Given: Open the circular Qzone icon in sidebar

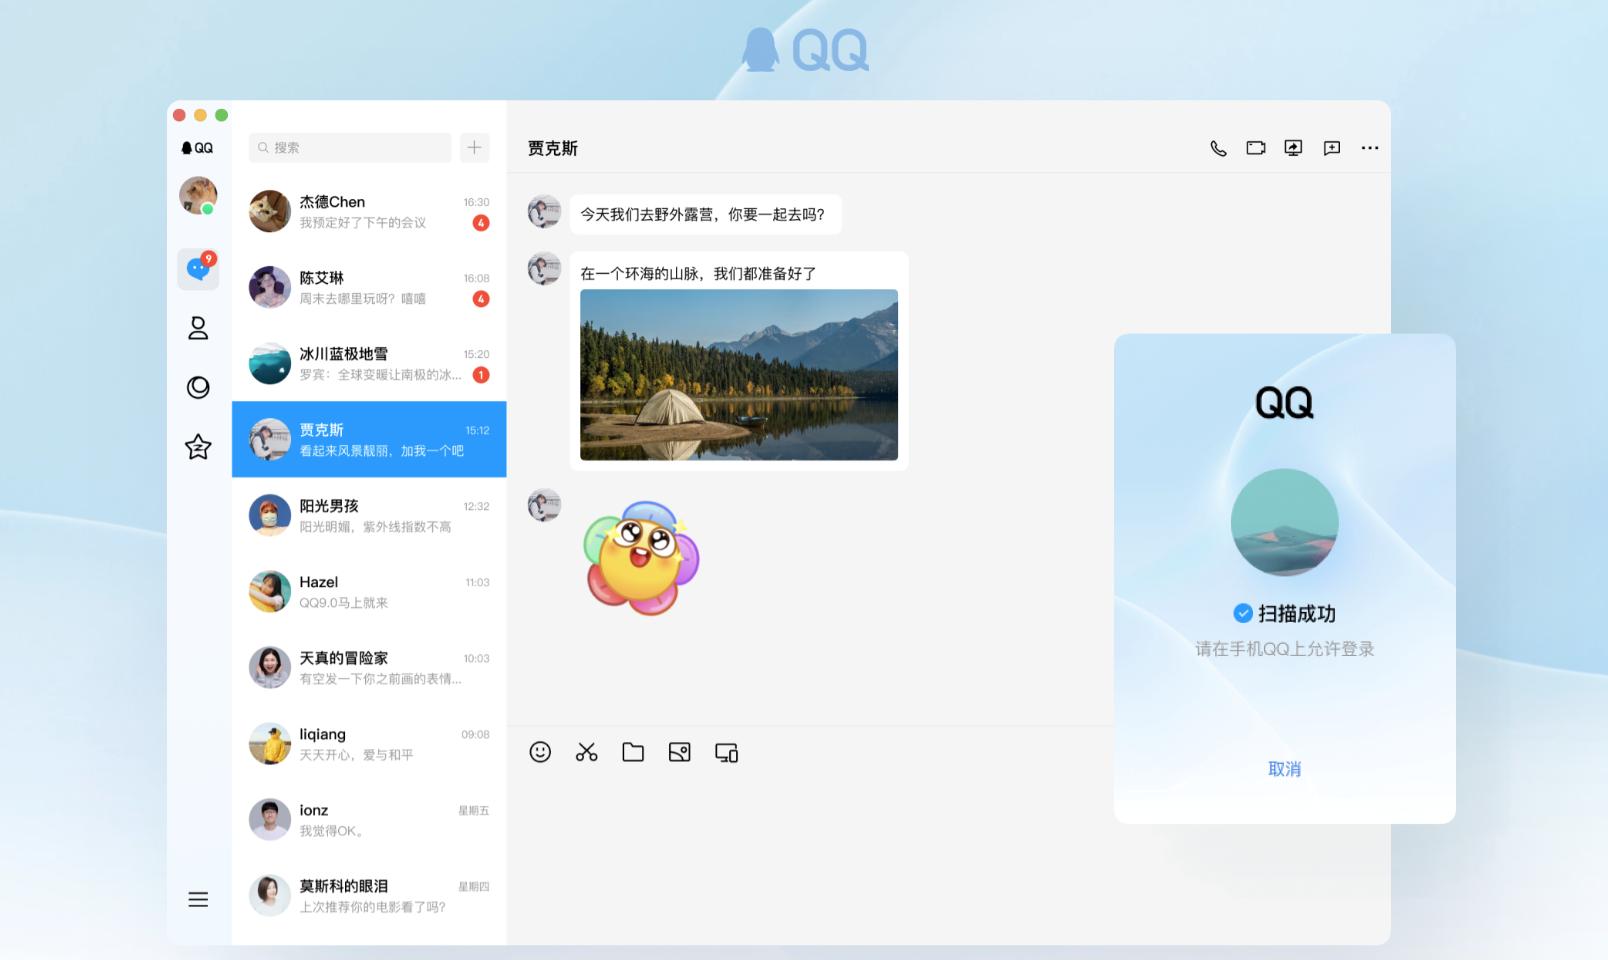Looking at the screenshot, I should tap(198, 387).
